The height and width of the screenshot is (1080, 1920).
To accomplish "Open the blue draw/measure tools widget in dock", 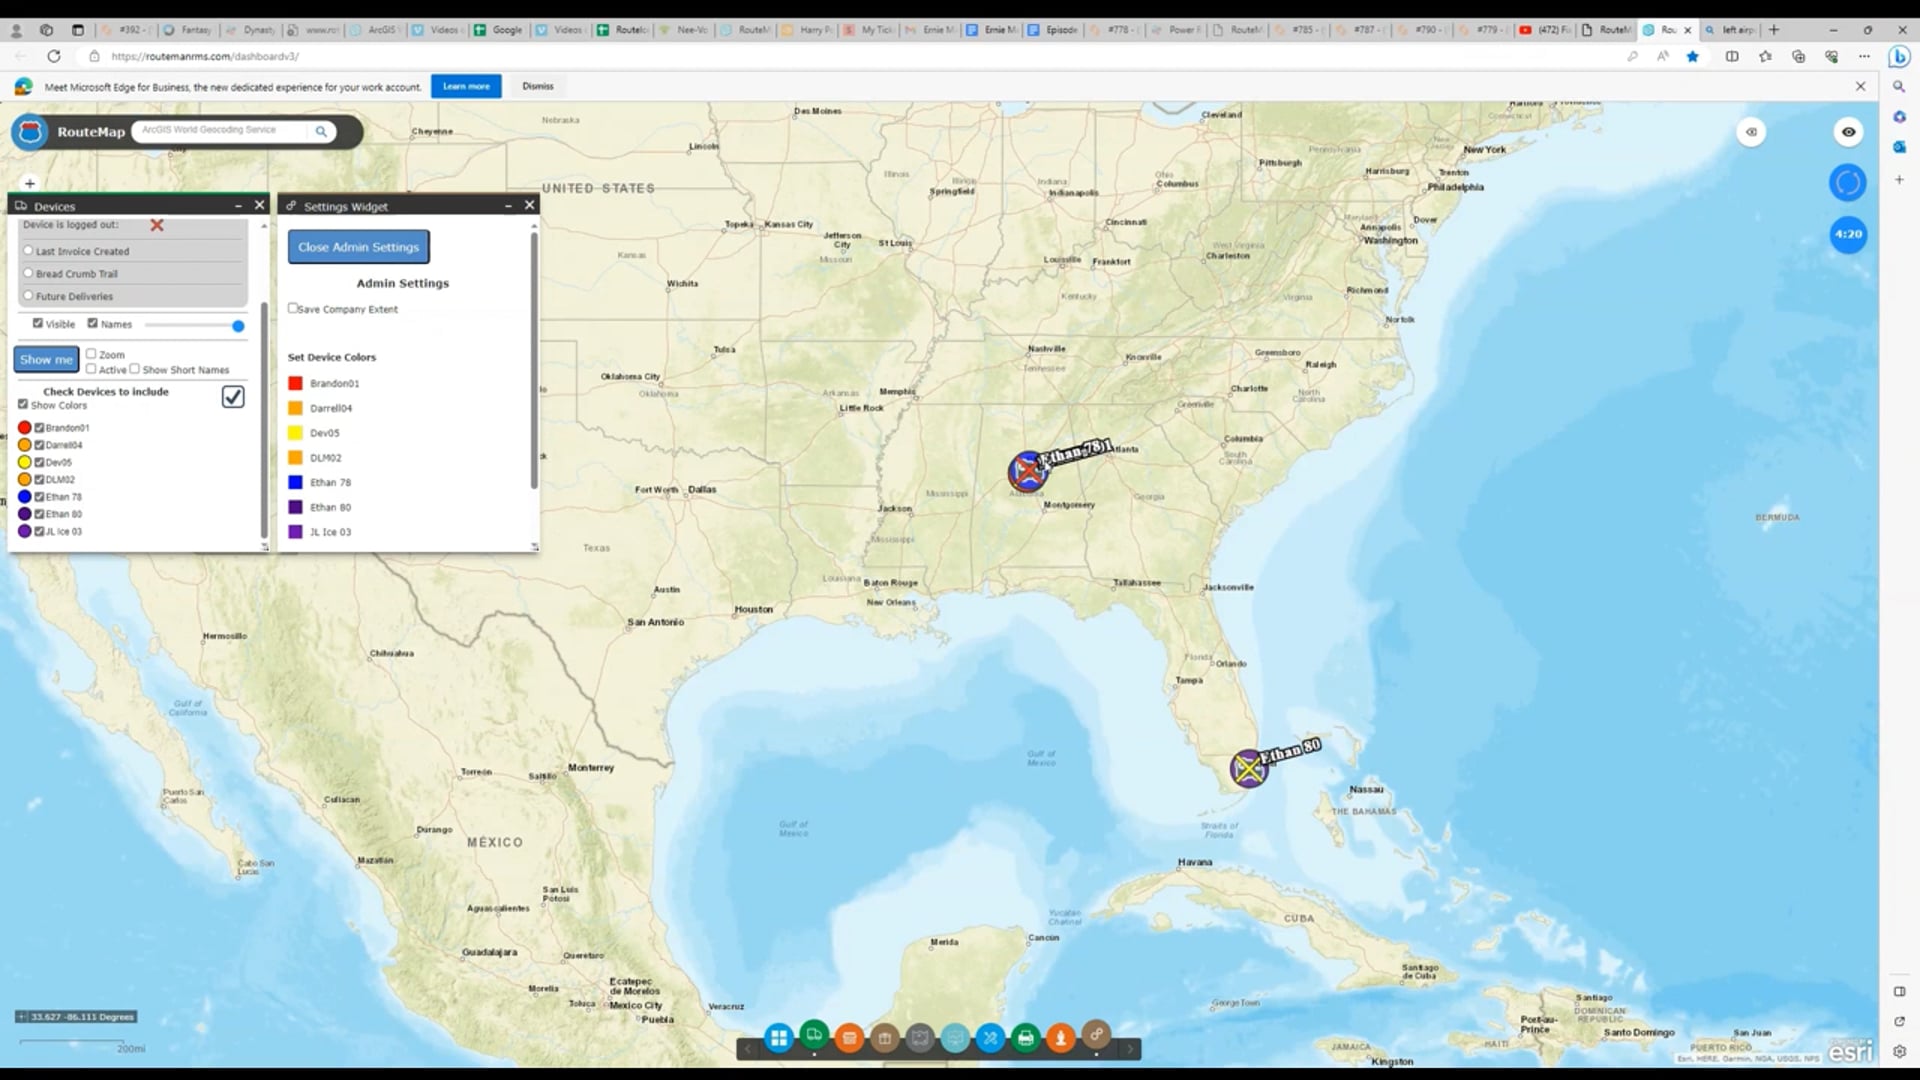I will [990, 1038].
